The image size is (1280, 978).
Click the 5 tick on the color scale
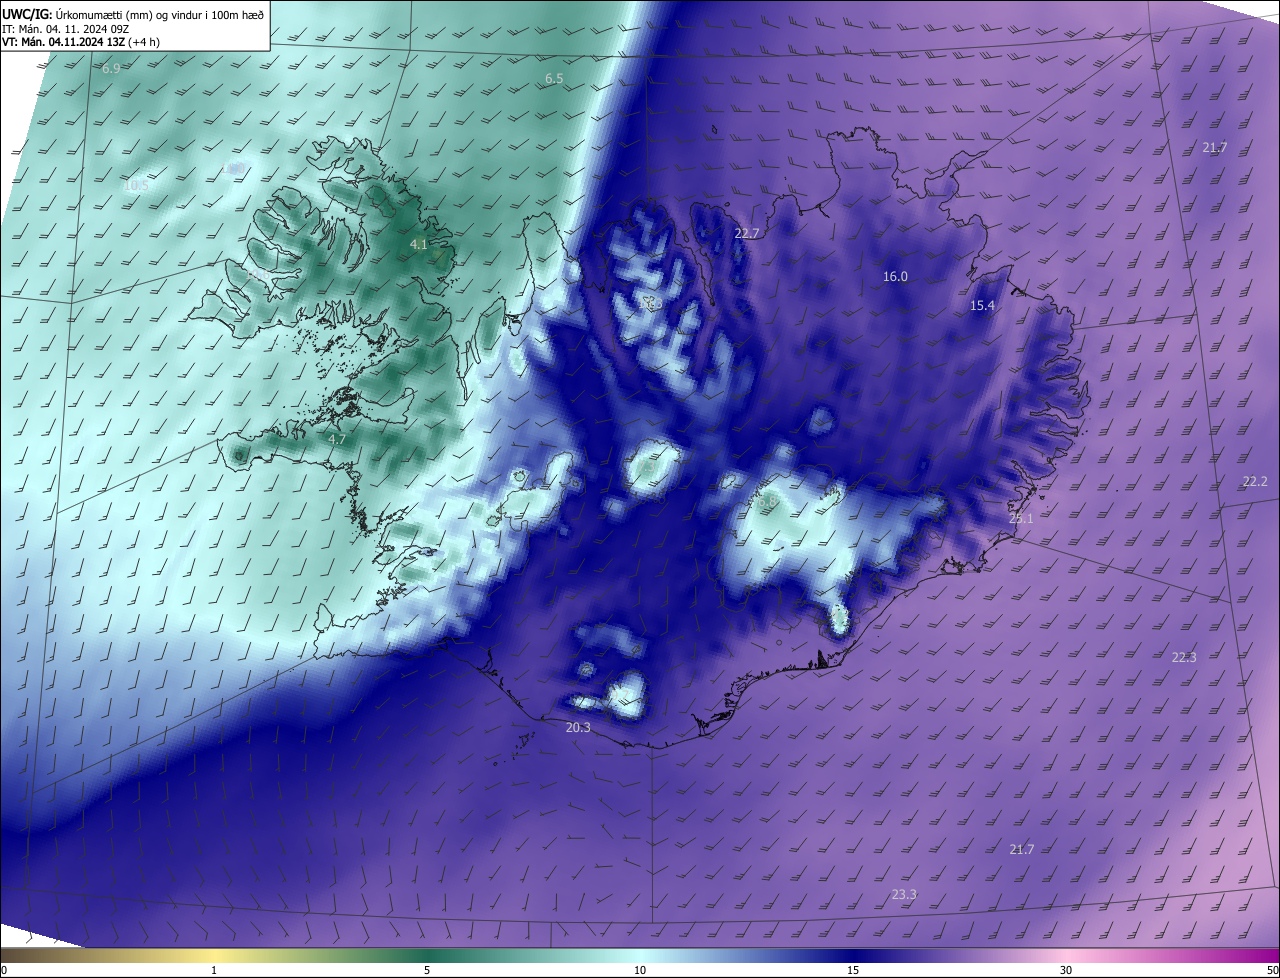427,970
